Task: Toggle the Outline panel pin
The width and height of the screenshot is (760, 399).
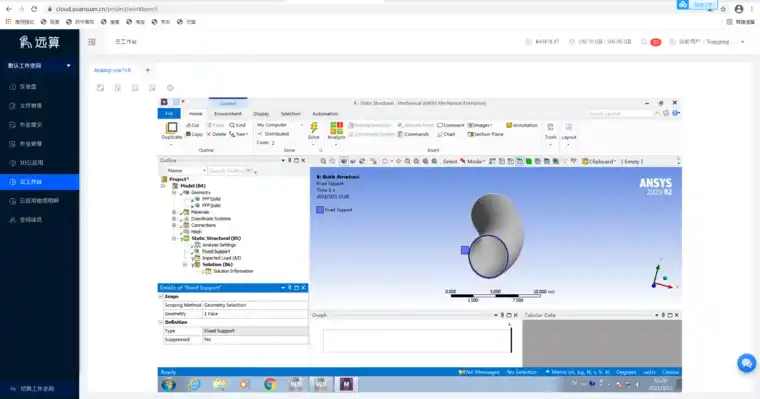Action: tap(290, 160)
